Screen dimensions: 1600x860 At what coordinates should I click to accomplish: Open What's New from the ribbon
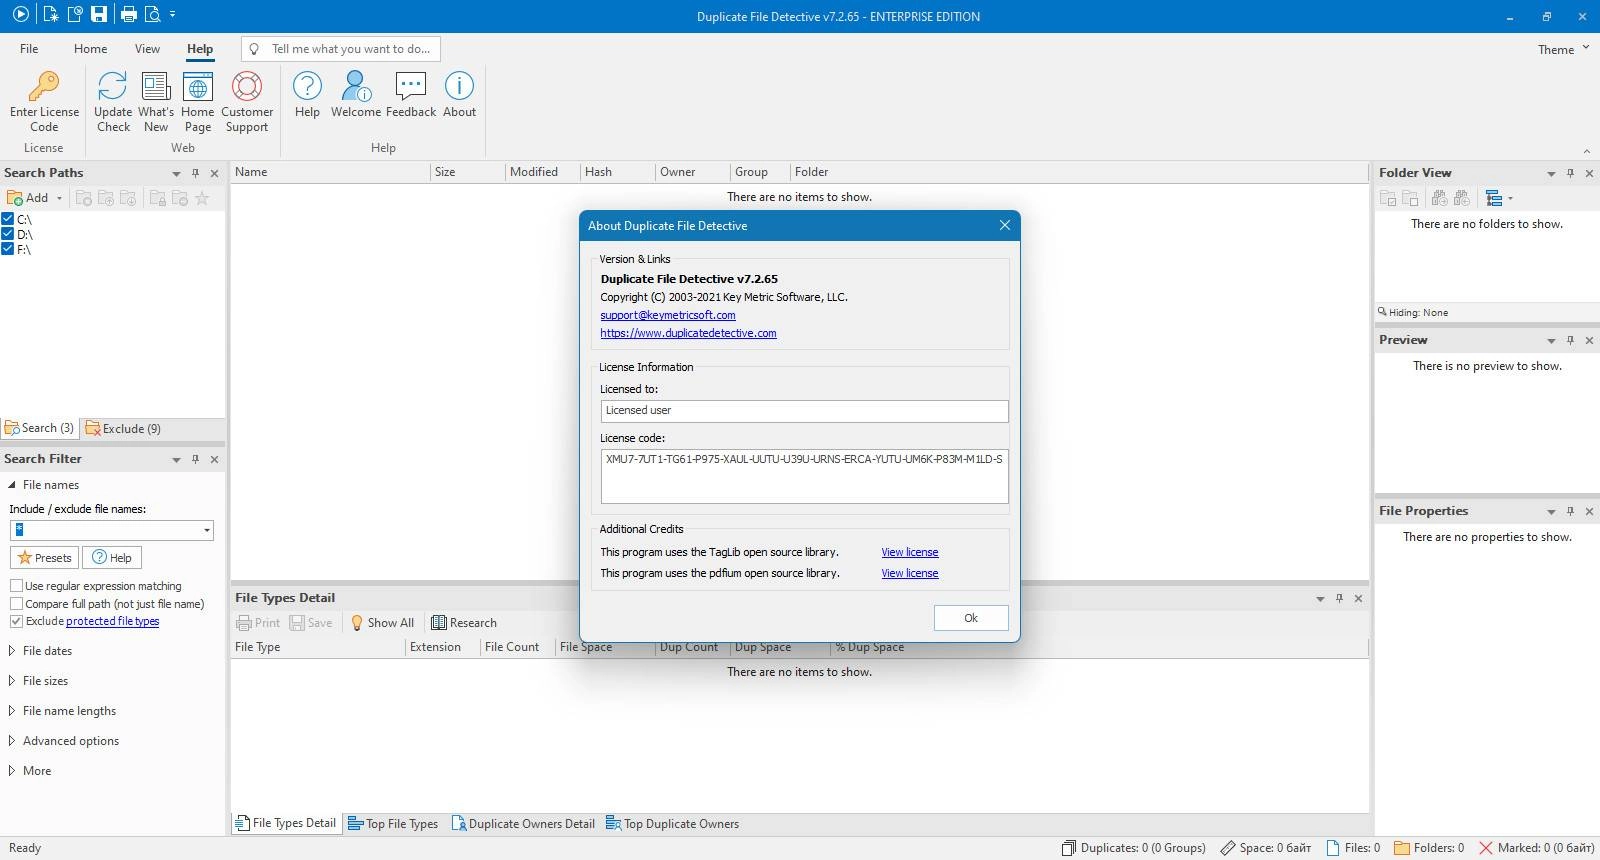[156, 102]
